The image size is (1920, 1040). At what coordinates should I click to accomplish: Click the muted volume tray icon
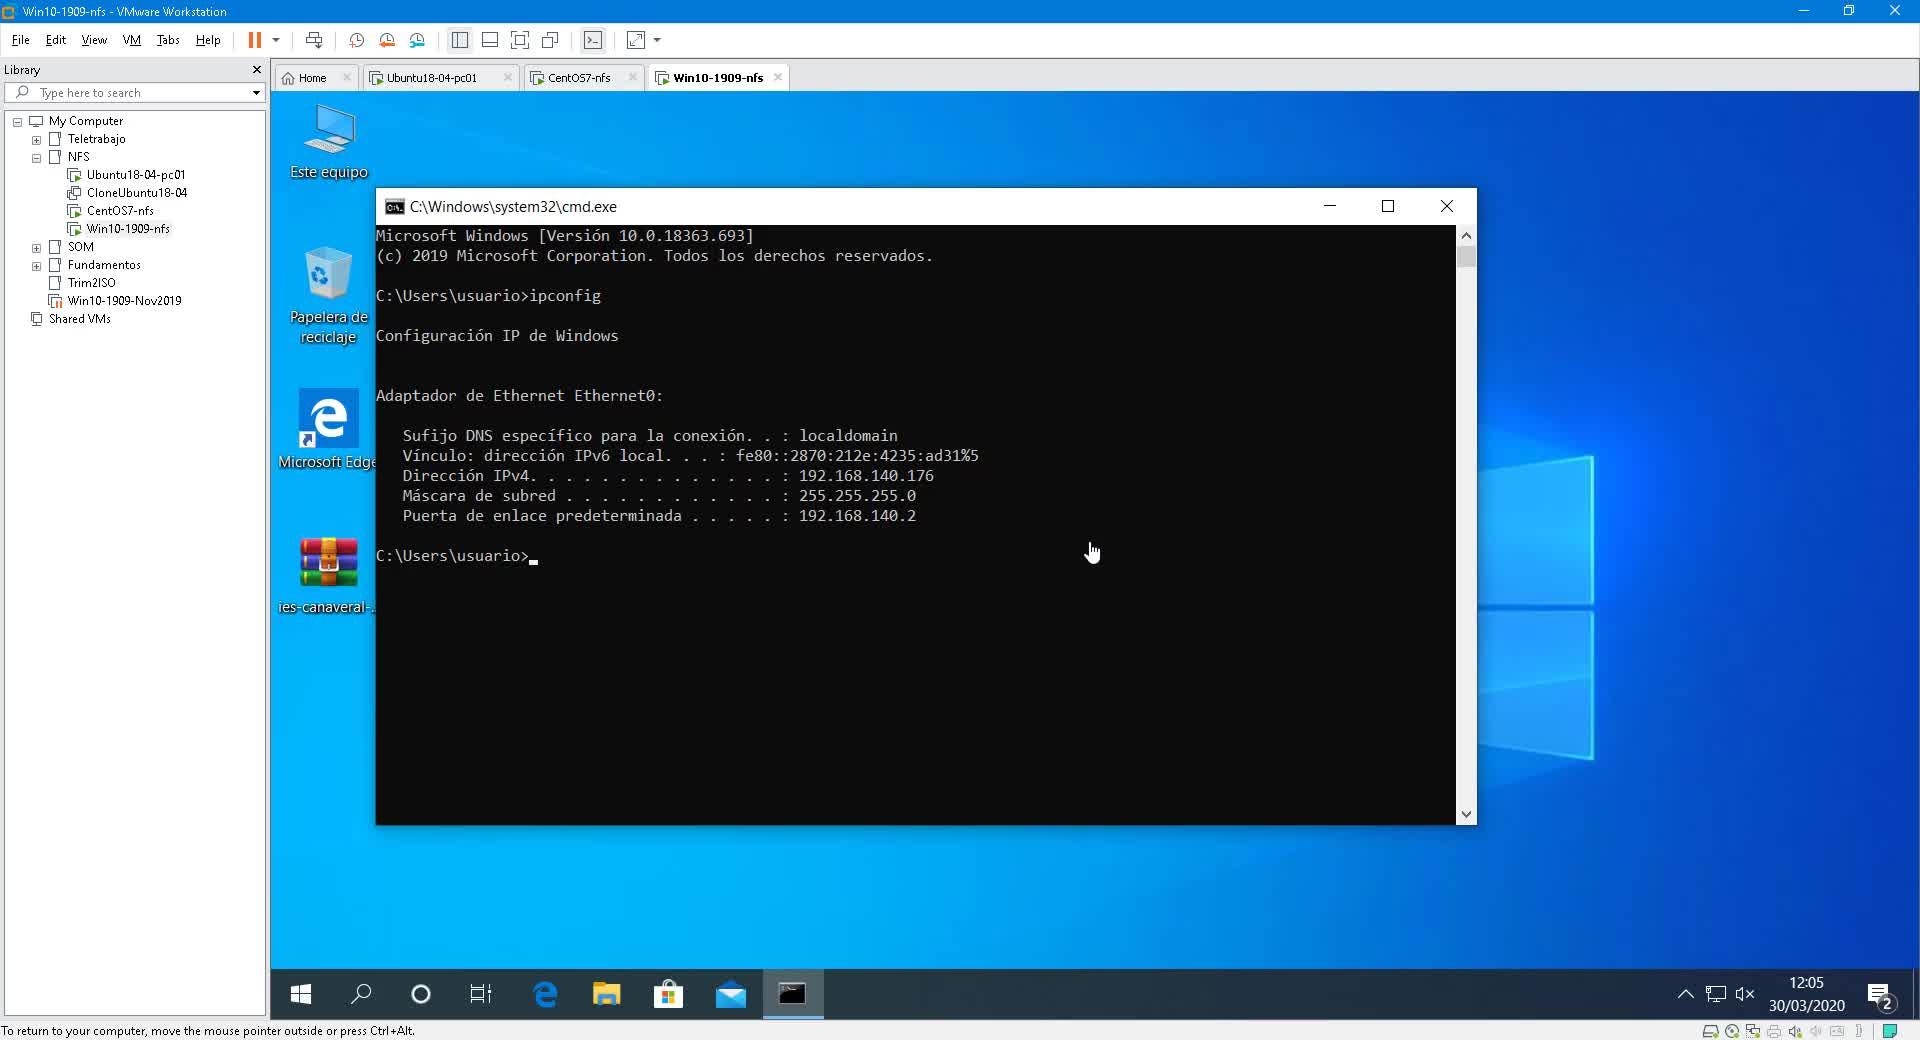(x=1745, y=994)
